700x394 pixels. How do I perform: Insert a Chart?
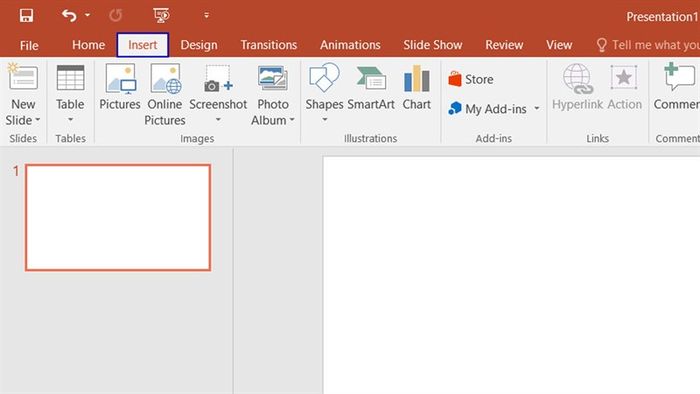[417, 87]
